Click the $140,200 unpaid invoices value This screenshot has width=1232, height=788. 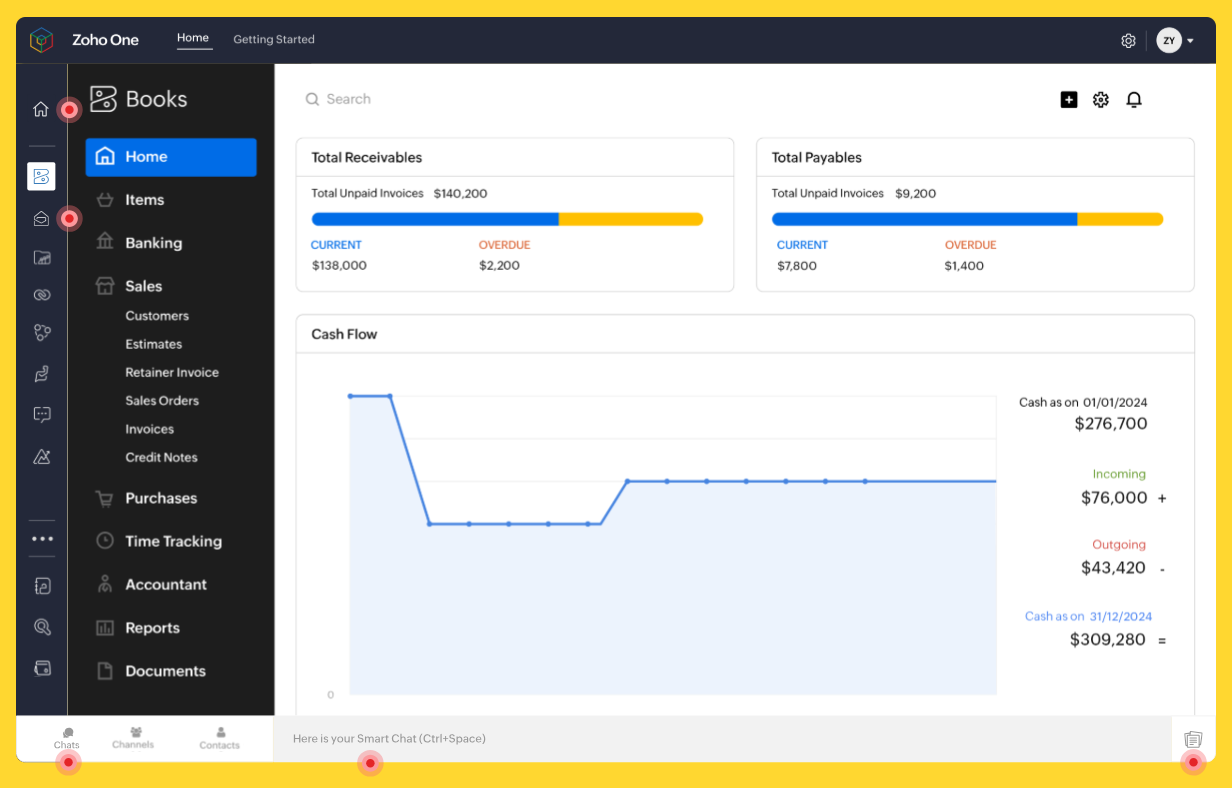pyautogui.click(x=461, y=193)
